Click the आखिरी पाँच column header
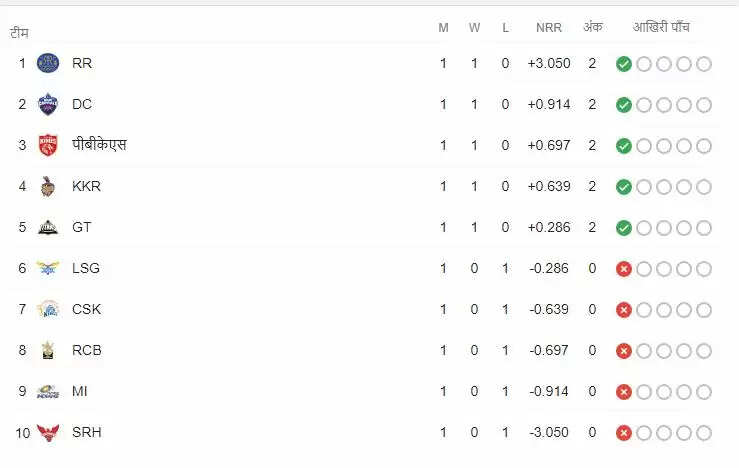The width and height of the screenshot is (739, 468). coord(663,27)
